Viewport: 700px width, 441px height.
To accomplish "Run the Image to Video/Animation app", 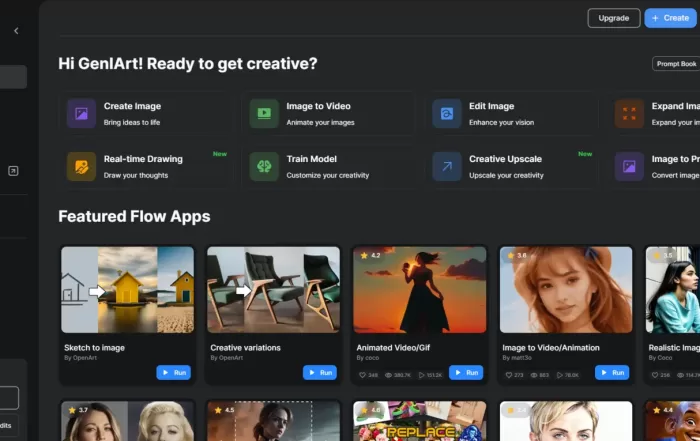I will click(x=612, y=372).
